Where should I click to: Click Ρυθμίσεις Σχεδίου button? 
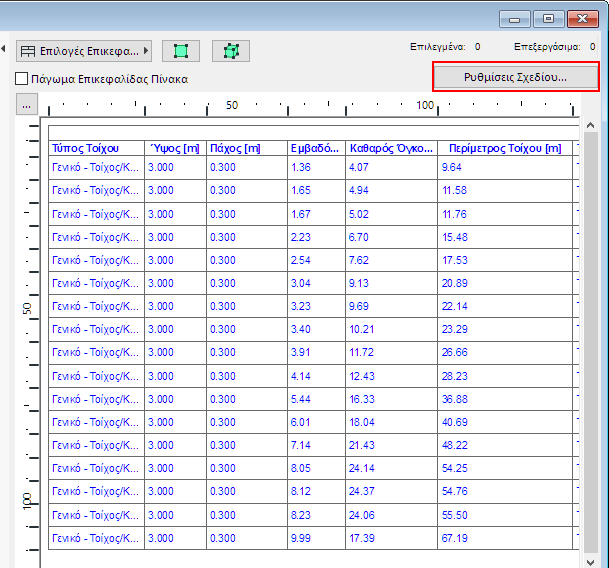click(515, 76)
